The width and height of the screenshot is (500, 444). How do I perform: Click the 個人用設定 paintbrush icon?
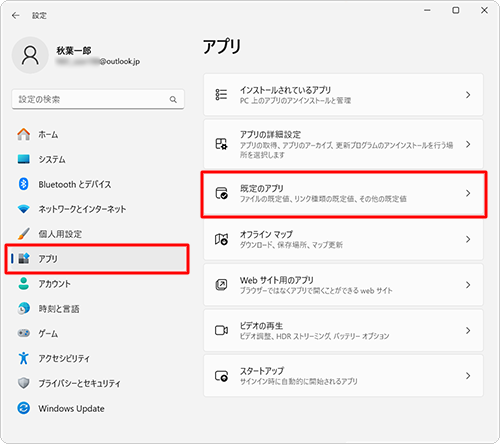click(x=24, y=234)
